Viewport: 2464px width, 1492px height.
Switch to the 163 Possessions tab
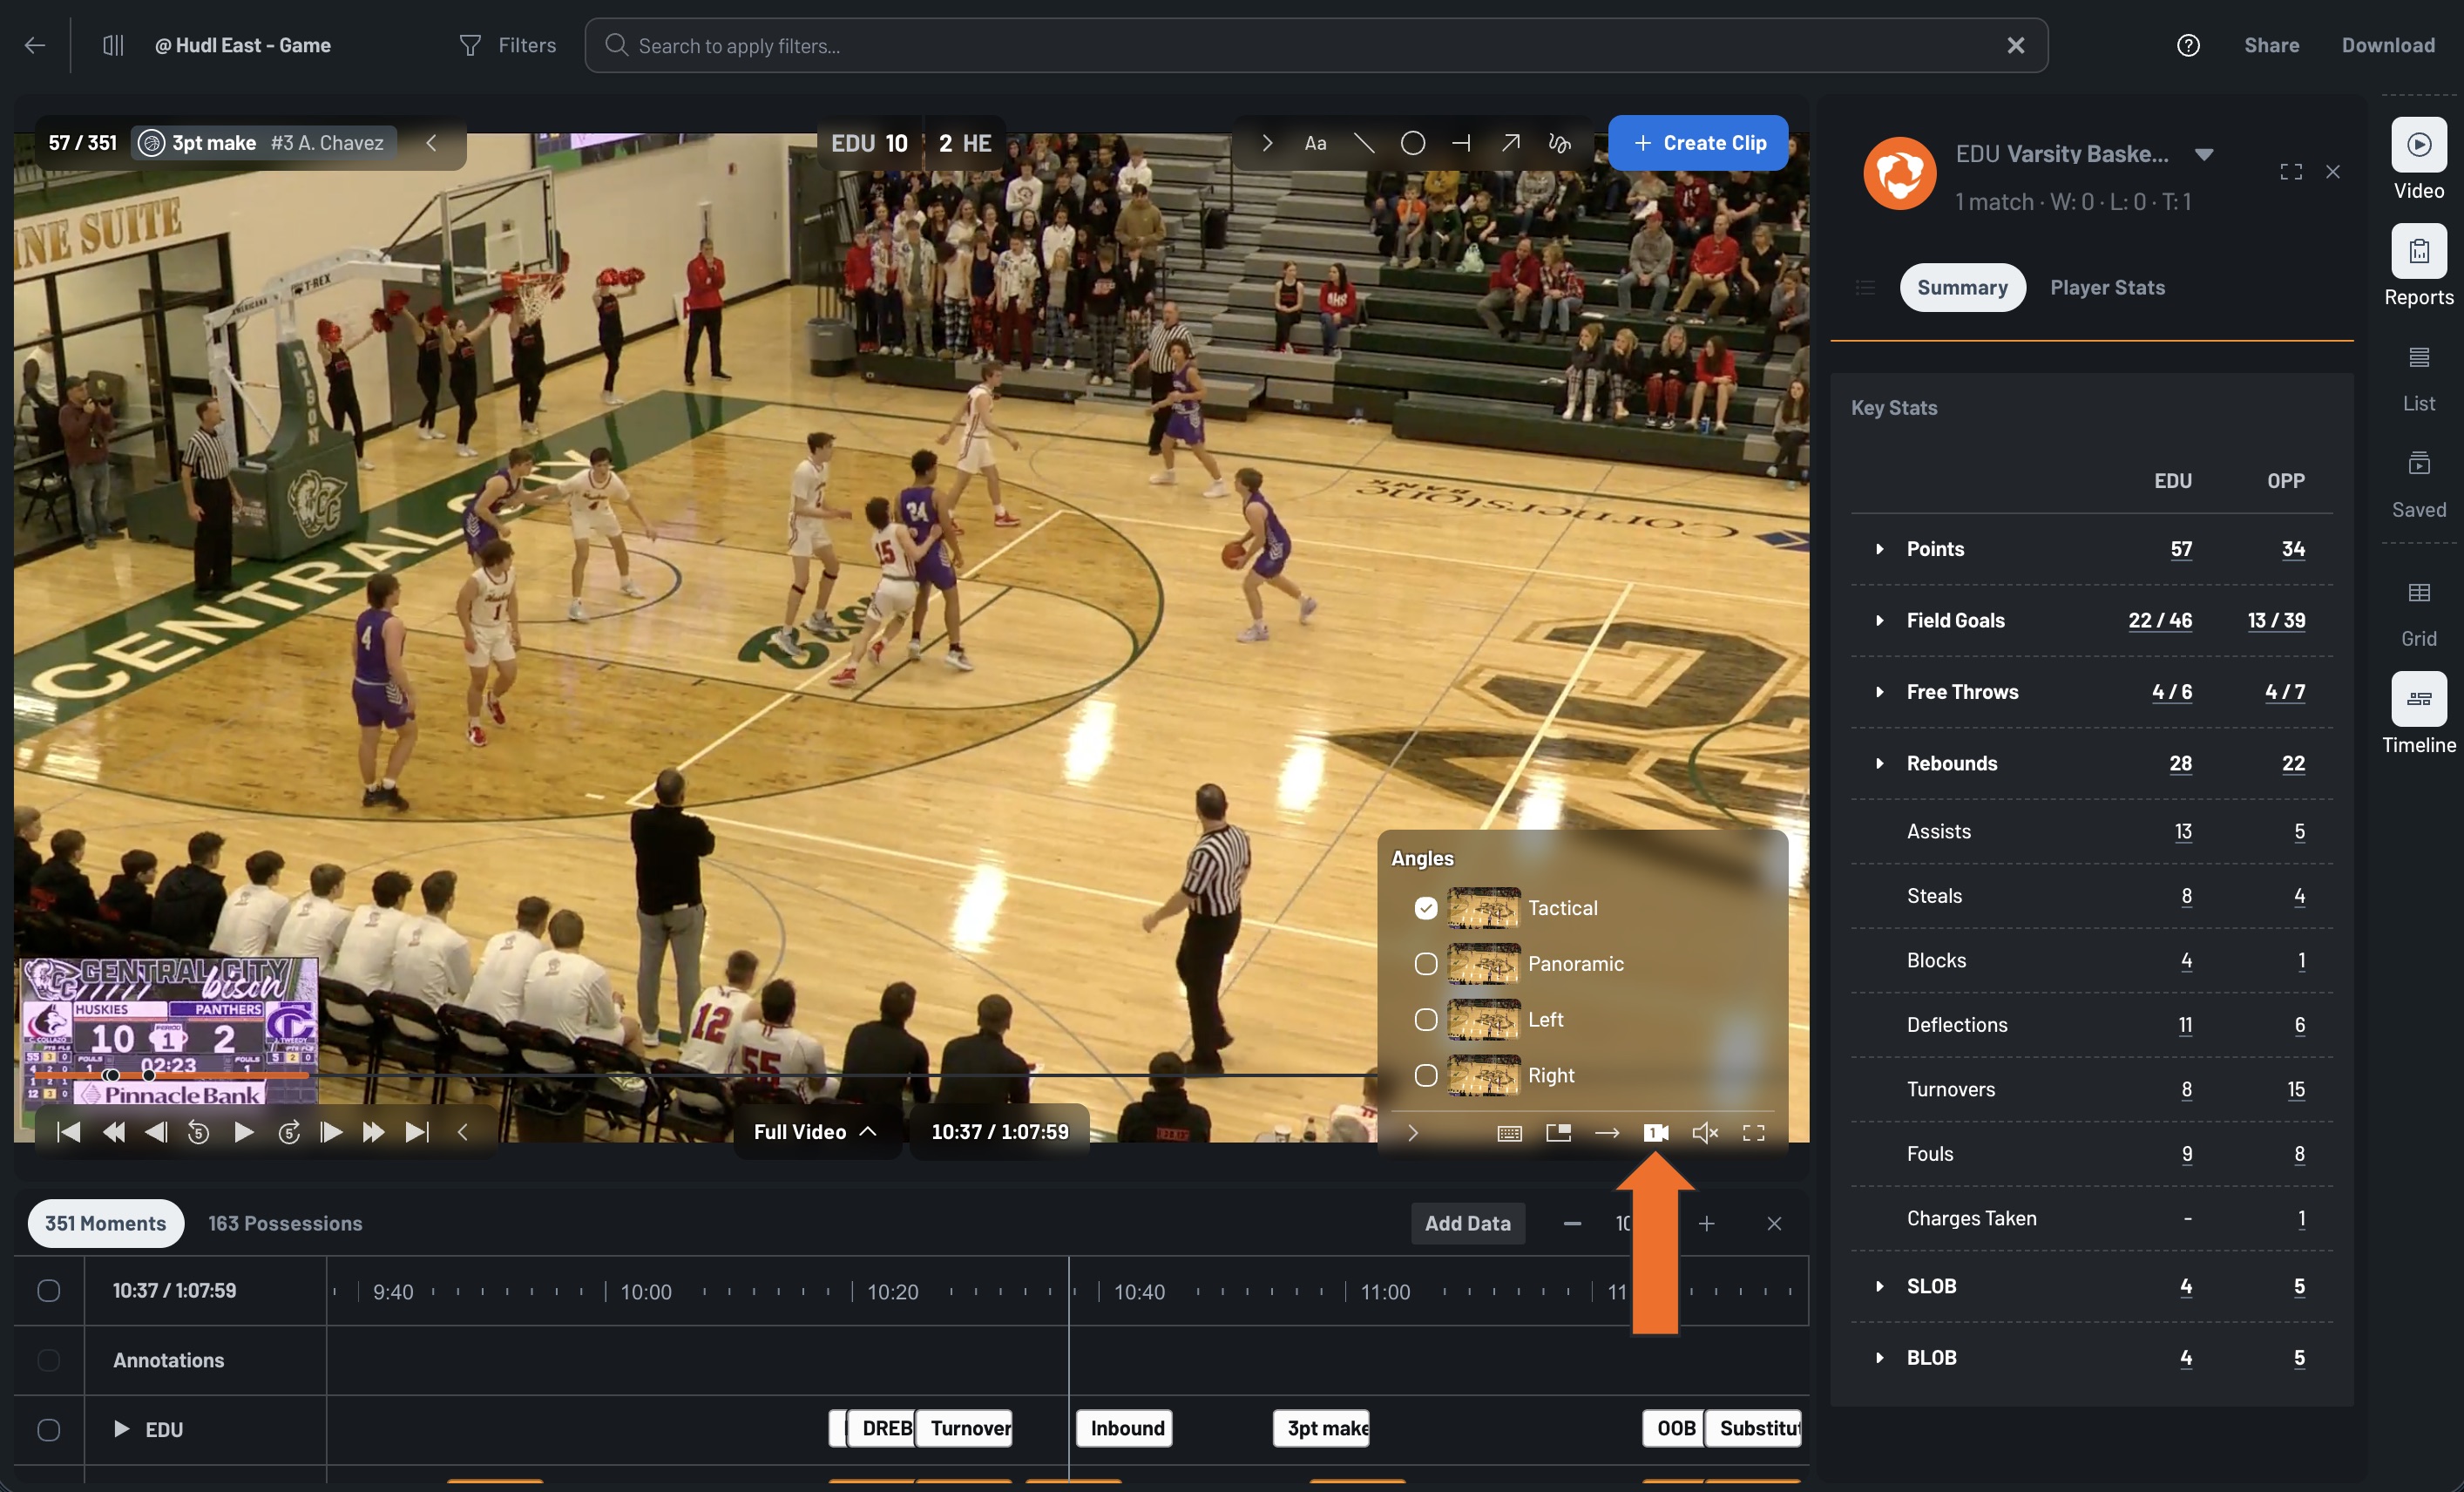[285, 1224]
